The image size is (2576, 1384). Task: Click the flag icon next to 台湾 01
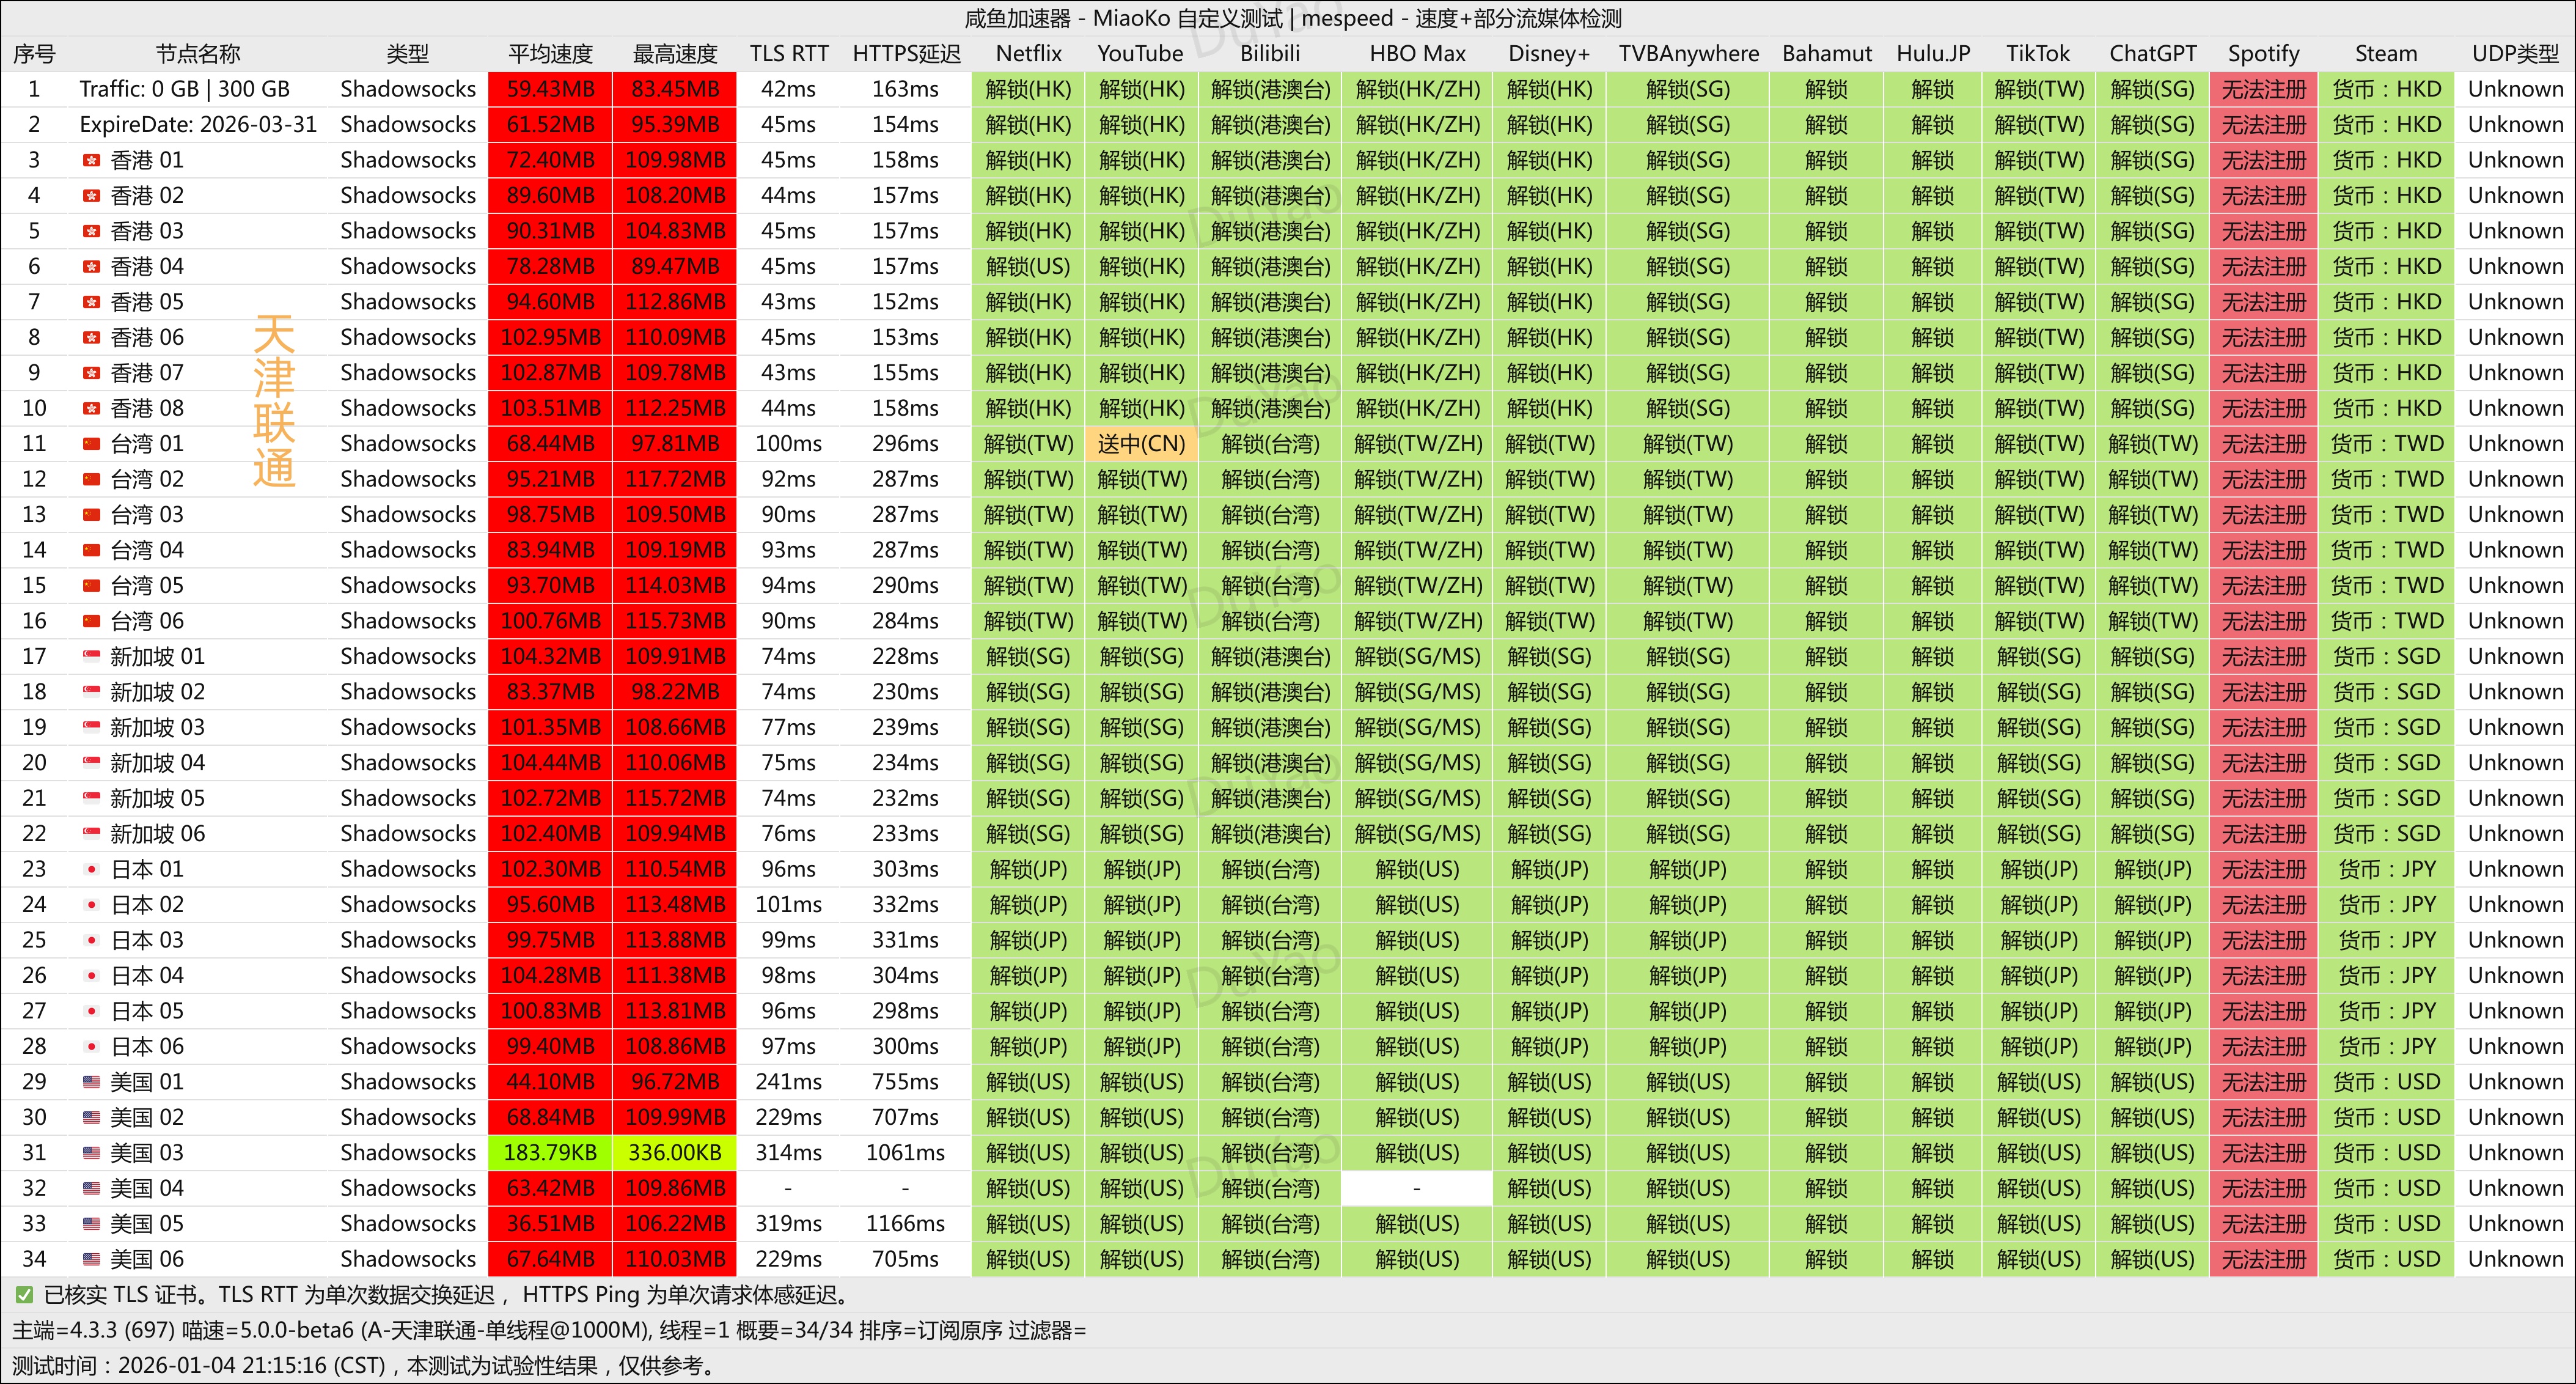(92, 444)
